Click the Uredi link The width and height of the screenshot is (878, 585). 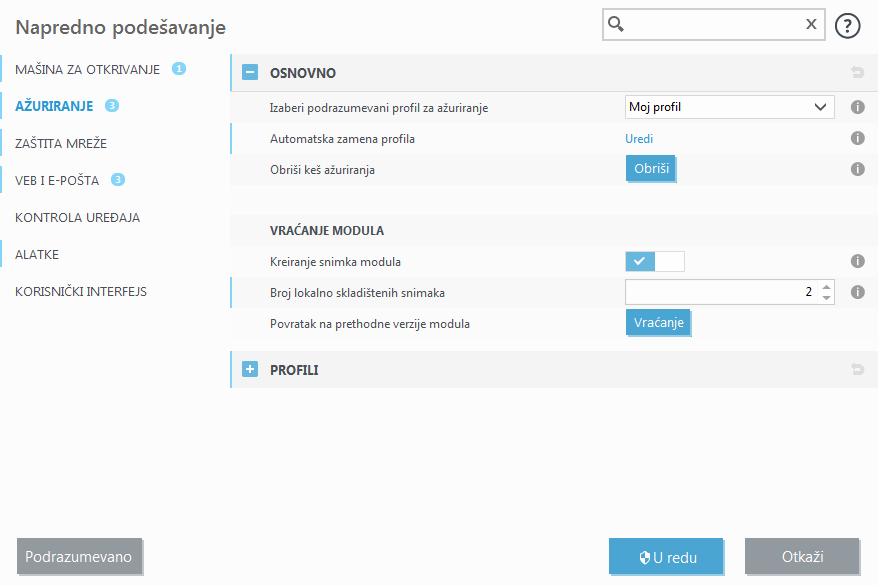(x=639, y=139)
